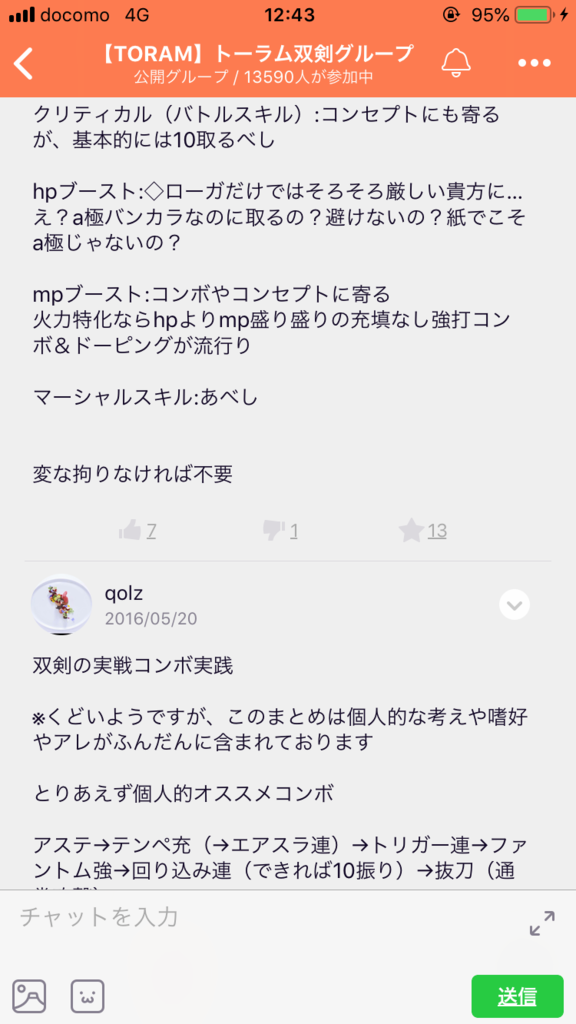Expand the chat input to fullscreen
This screenshot has height=1024, width=576.
pyautogui.click(x=542, y=923)
